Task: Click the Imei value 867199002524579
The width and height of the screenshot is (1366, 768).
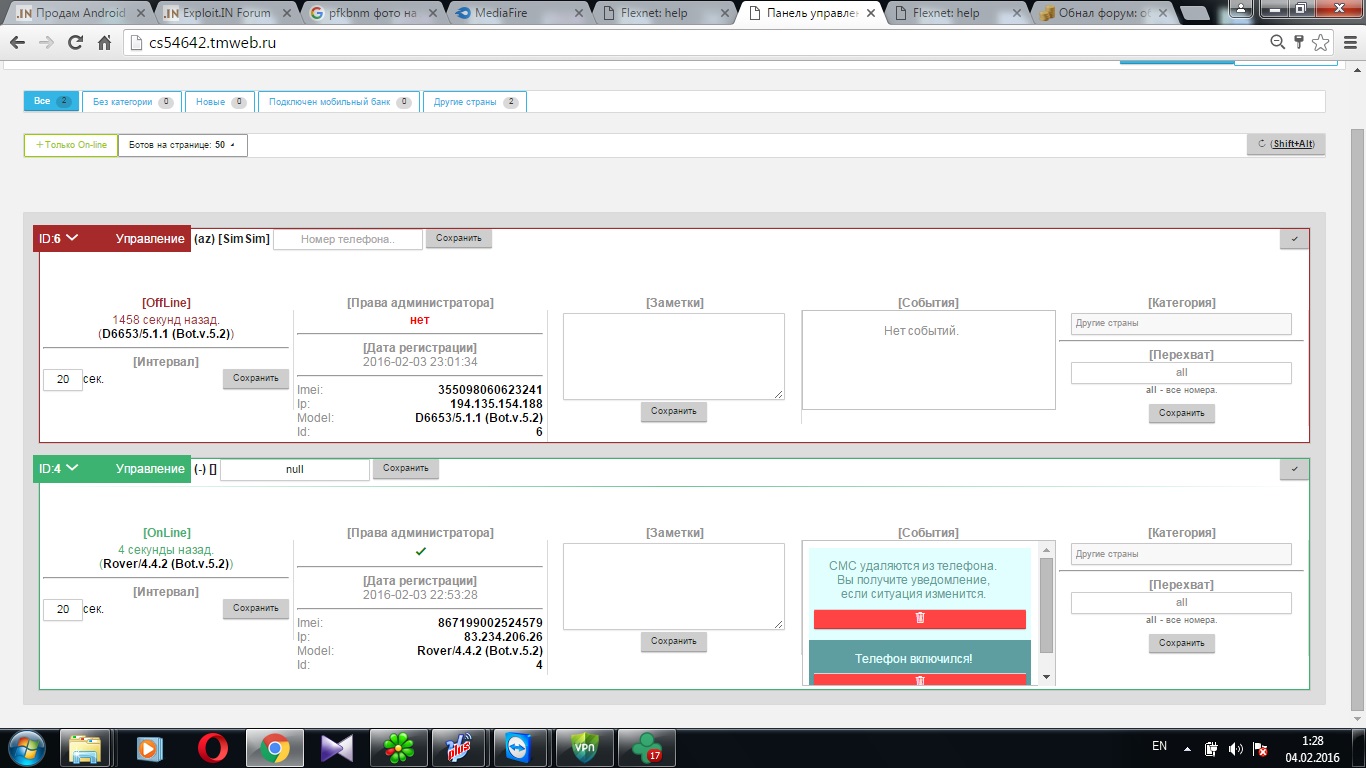Action: (x=490, y=623)
